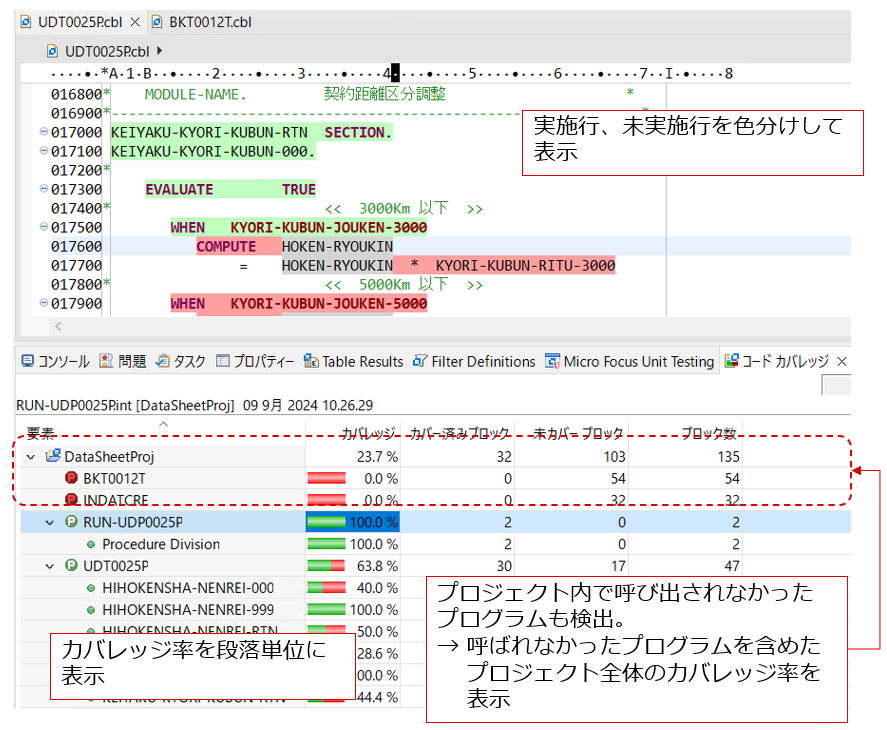Close the UDT0025P.cbl editor tab
Image resolution: width=887 pixels, height=730 pixels.
(x=135, y=22)
